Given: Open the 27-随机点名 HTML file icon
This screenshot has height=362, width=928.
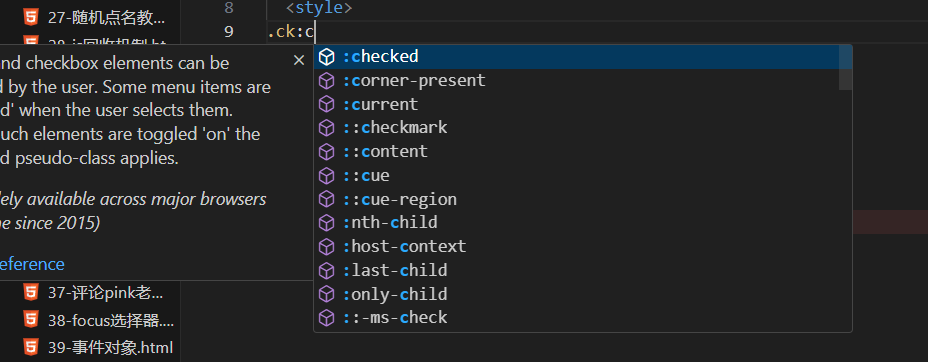Looking at the screenshot, I should coord(31,18).
